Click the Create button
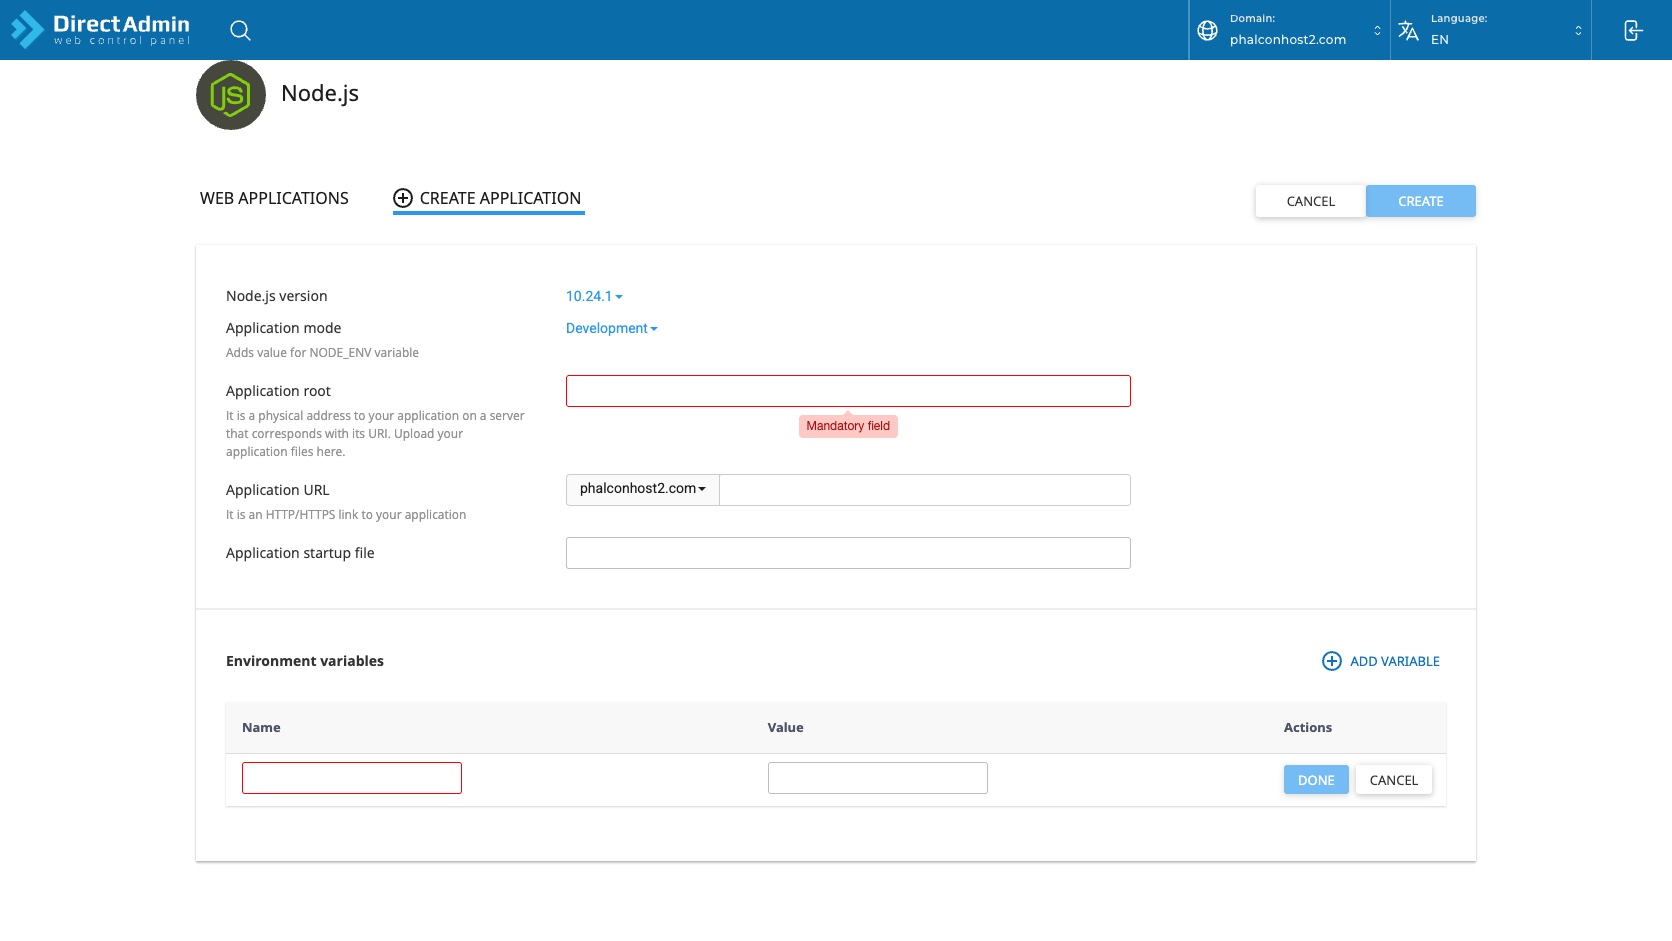The height and width of the screenshot is (941, 1672). (1421, 201)
